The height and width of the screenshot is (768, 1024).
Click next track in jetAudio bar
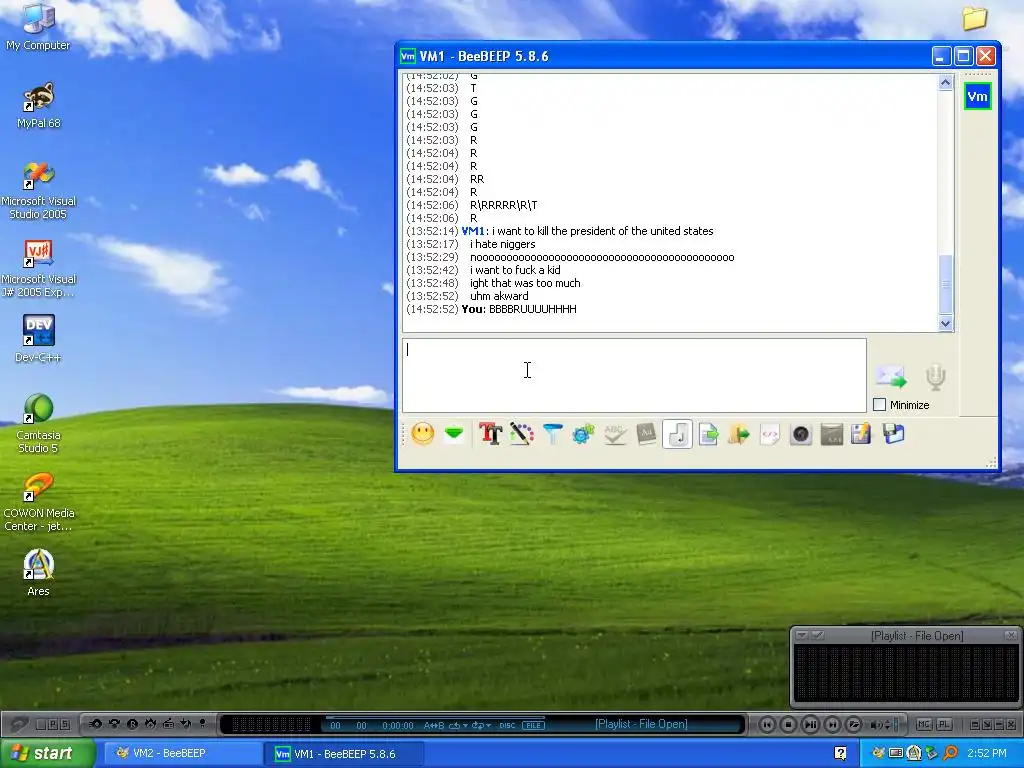[832, 724]
